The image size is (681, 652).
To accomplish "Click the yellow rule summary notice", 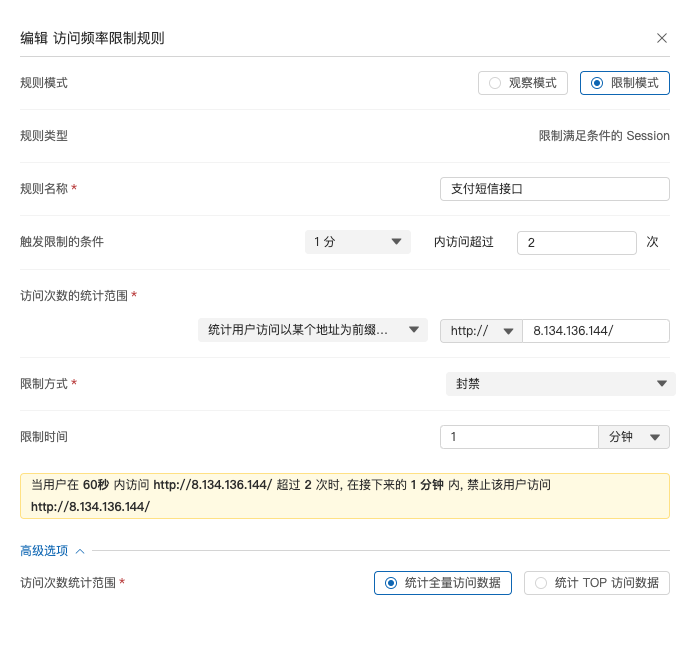I will coord(344,496).
